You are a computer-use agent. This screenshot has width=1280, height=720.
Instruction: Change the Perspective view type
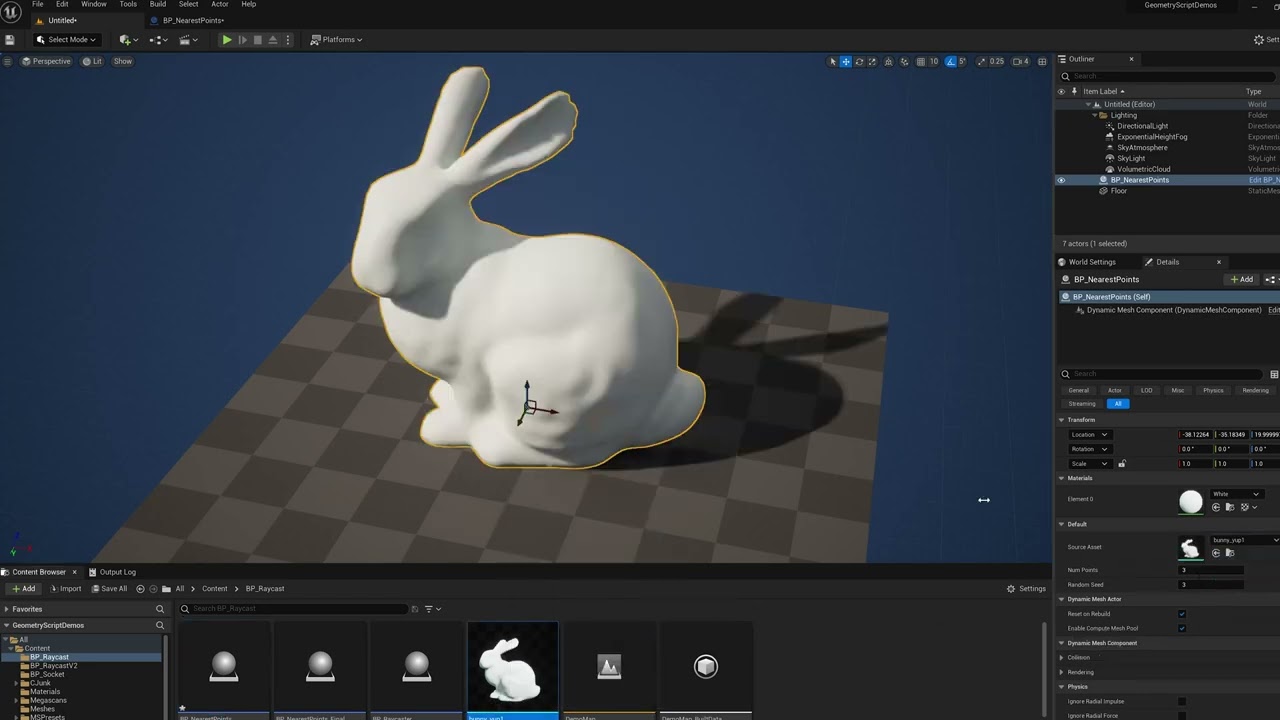click(x=46, y=61)
